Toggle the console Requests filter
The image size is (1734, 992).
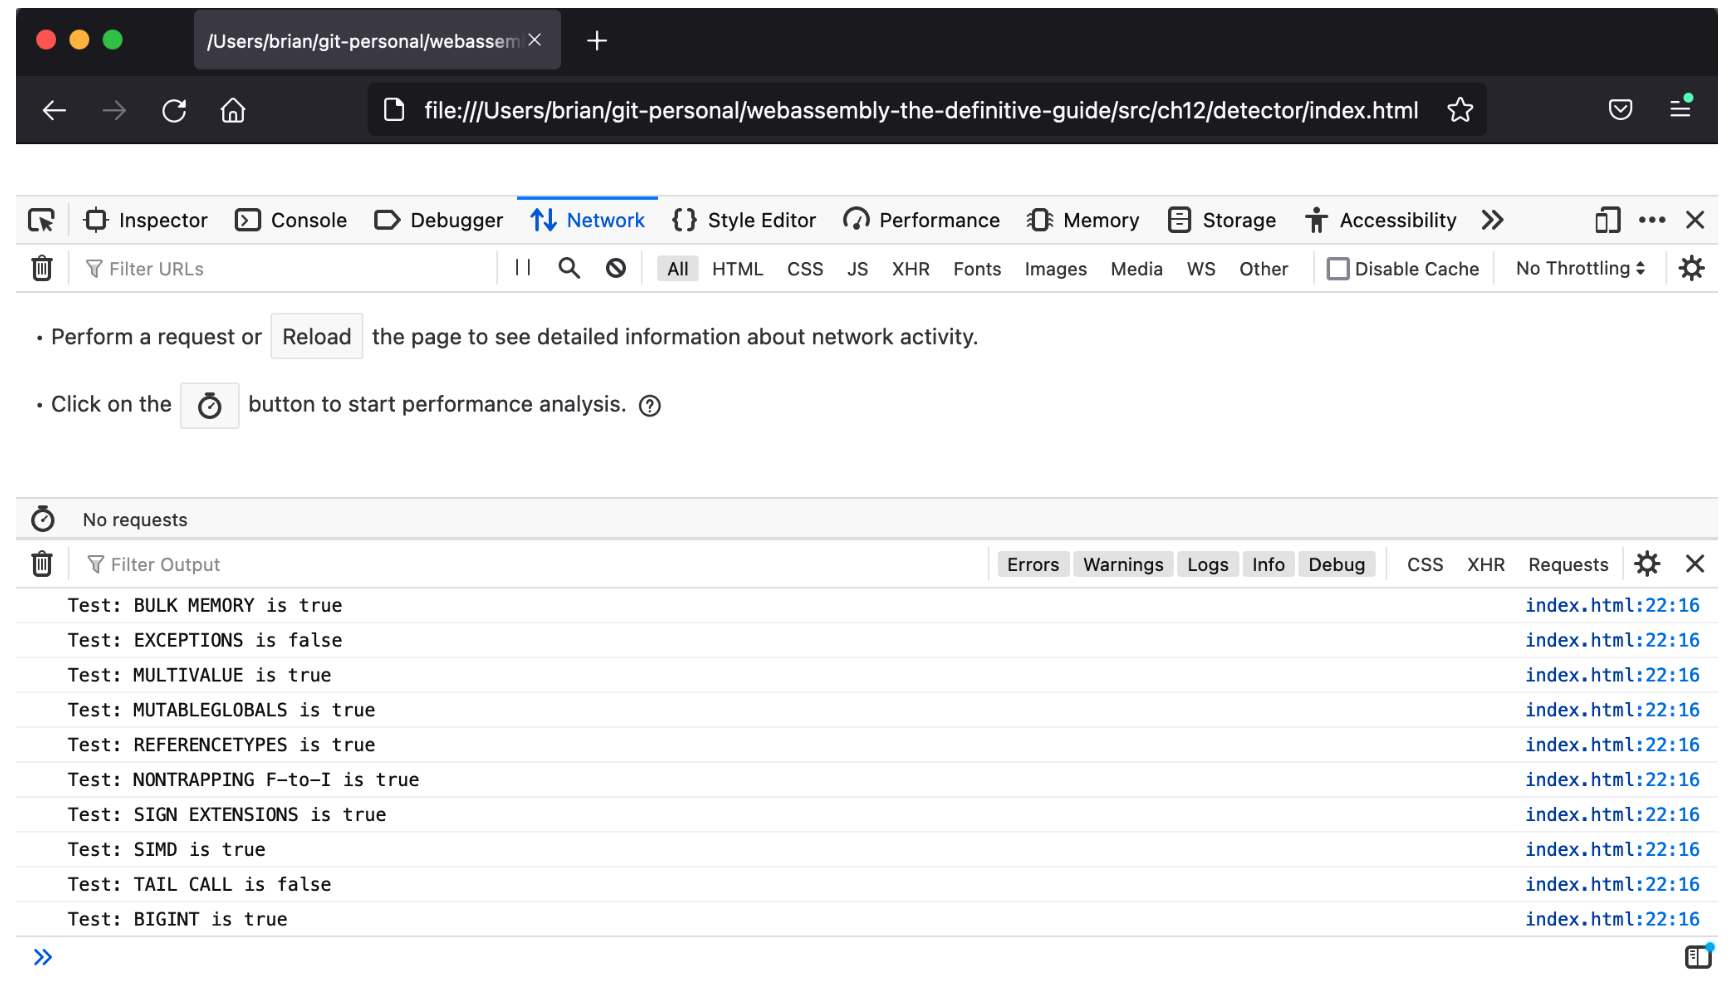pyautogui.click(x=1568, y=565)
